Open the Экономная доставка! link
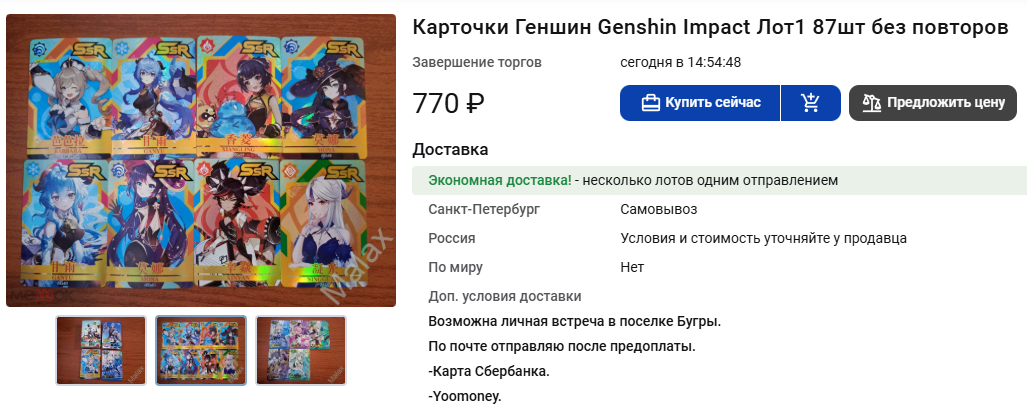1027x404 pixels. coord(500,180)
